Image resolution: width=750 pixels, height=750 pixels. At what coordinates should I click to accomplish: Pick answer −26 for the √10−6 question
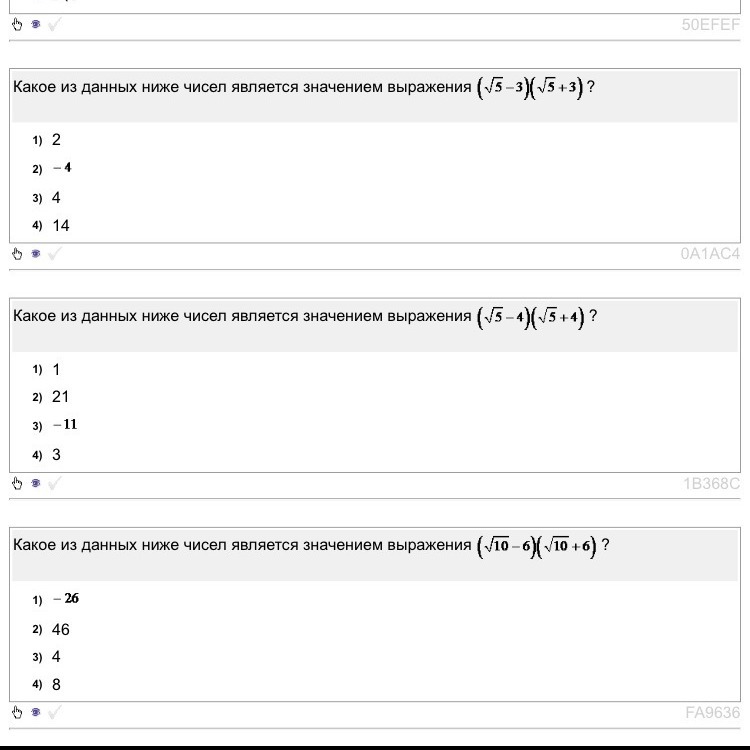(x=66, y=599)
